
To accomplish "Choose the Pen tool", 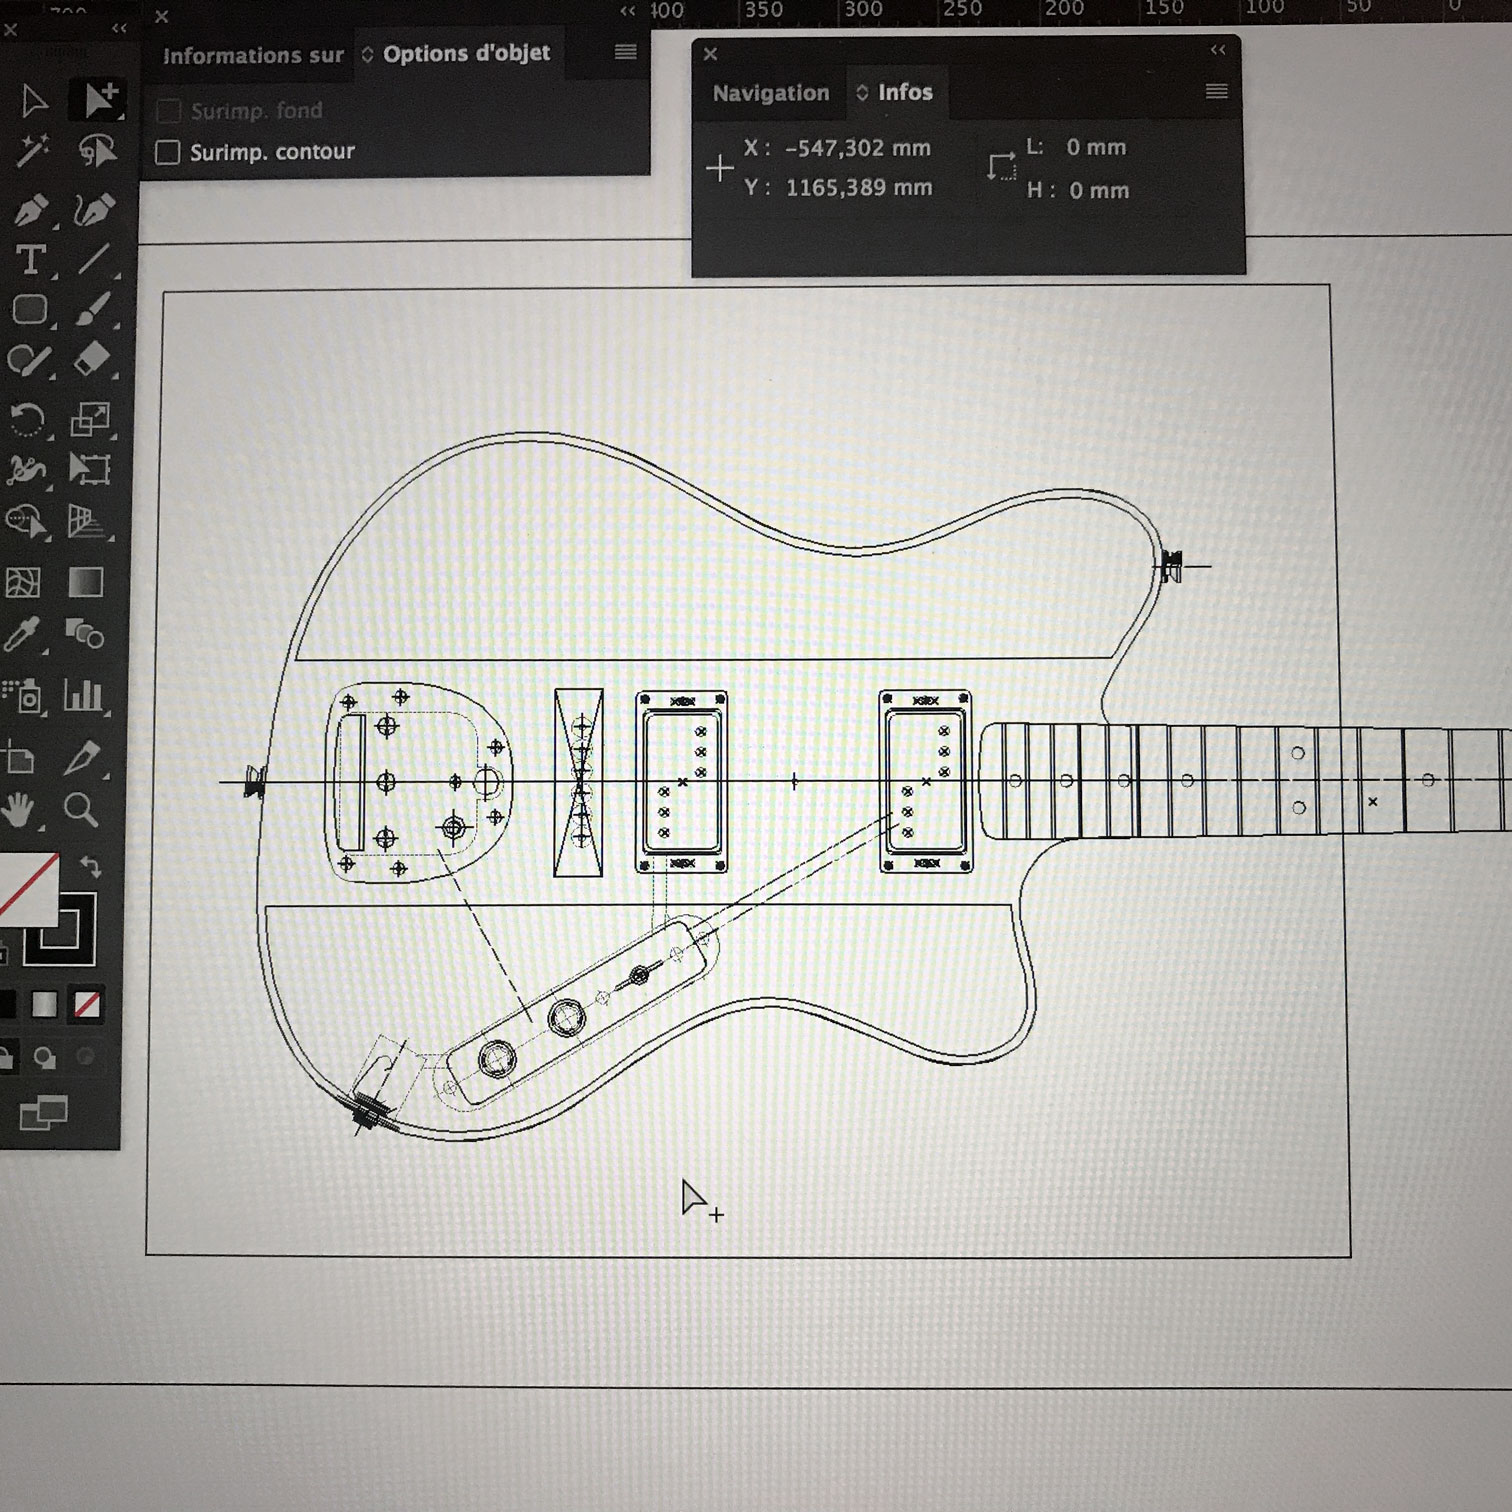I will 31,210.
